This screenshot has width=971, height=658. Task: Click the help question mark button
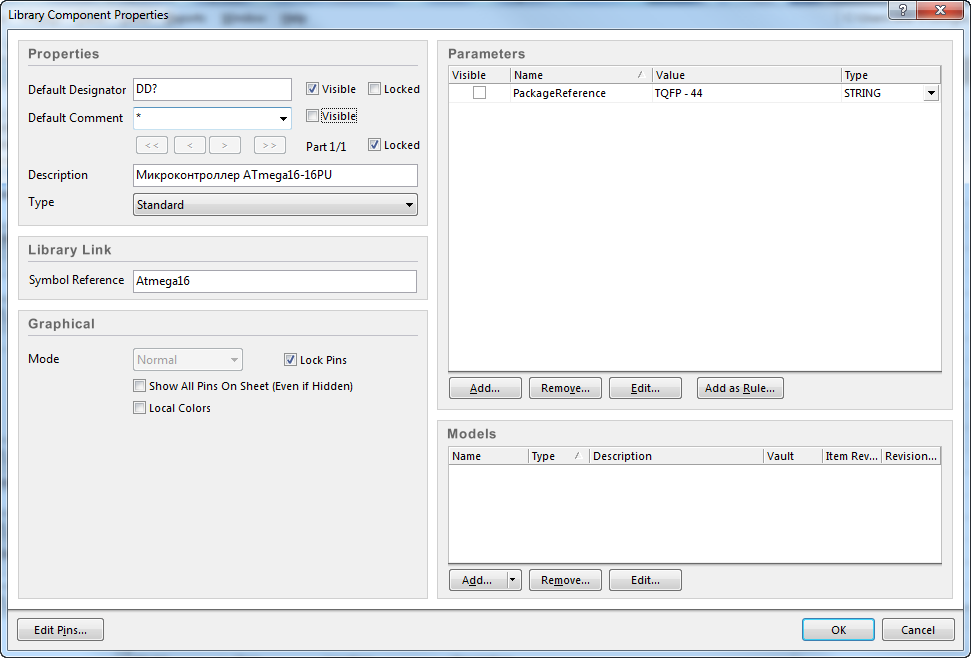click(903, 11)
